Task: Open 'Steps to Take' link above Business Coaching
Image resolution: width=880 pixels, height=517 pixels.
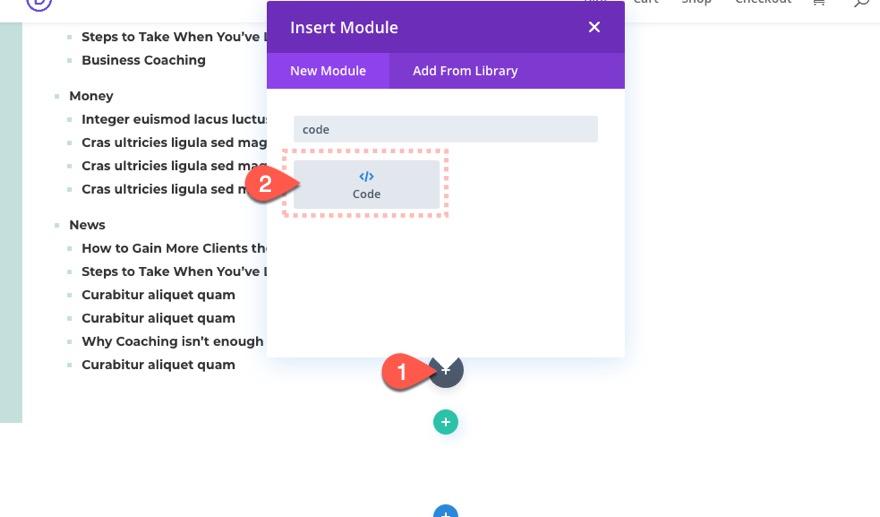Action: coord(174,36)
